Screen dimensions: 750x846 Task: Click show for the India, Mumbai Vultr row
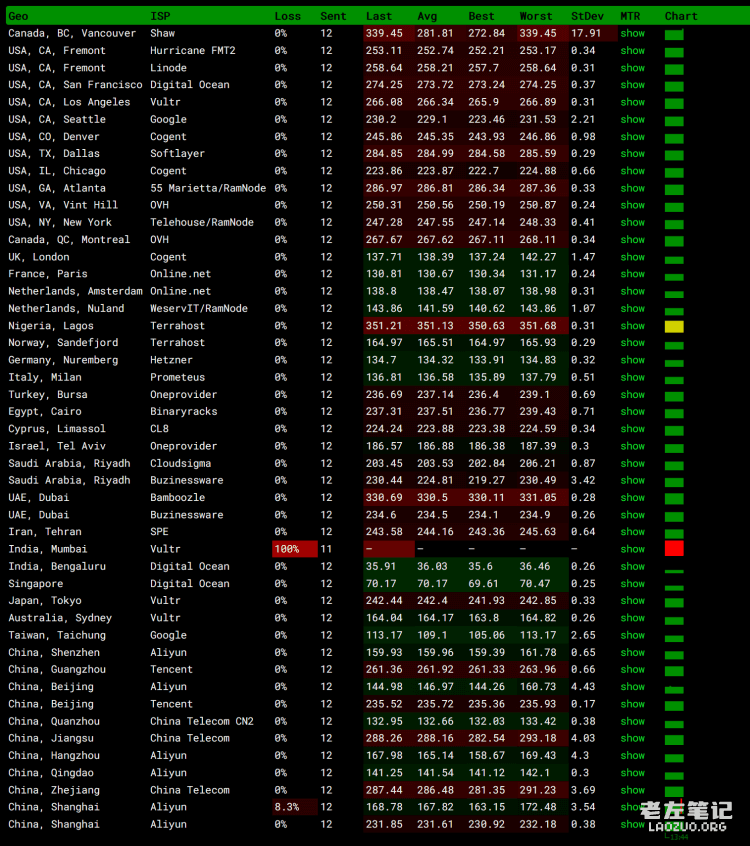coord(632,549)
